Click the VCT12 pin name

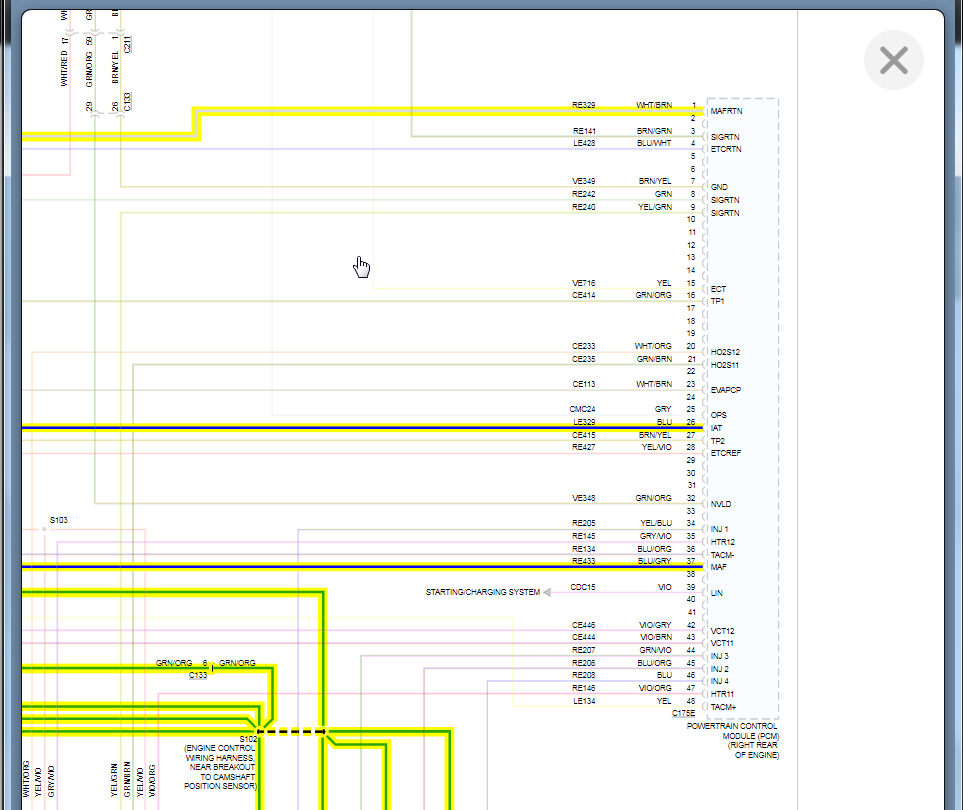click(x=722, y=631)
